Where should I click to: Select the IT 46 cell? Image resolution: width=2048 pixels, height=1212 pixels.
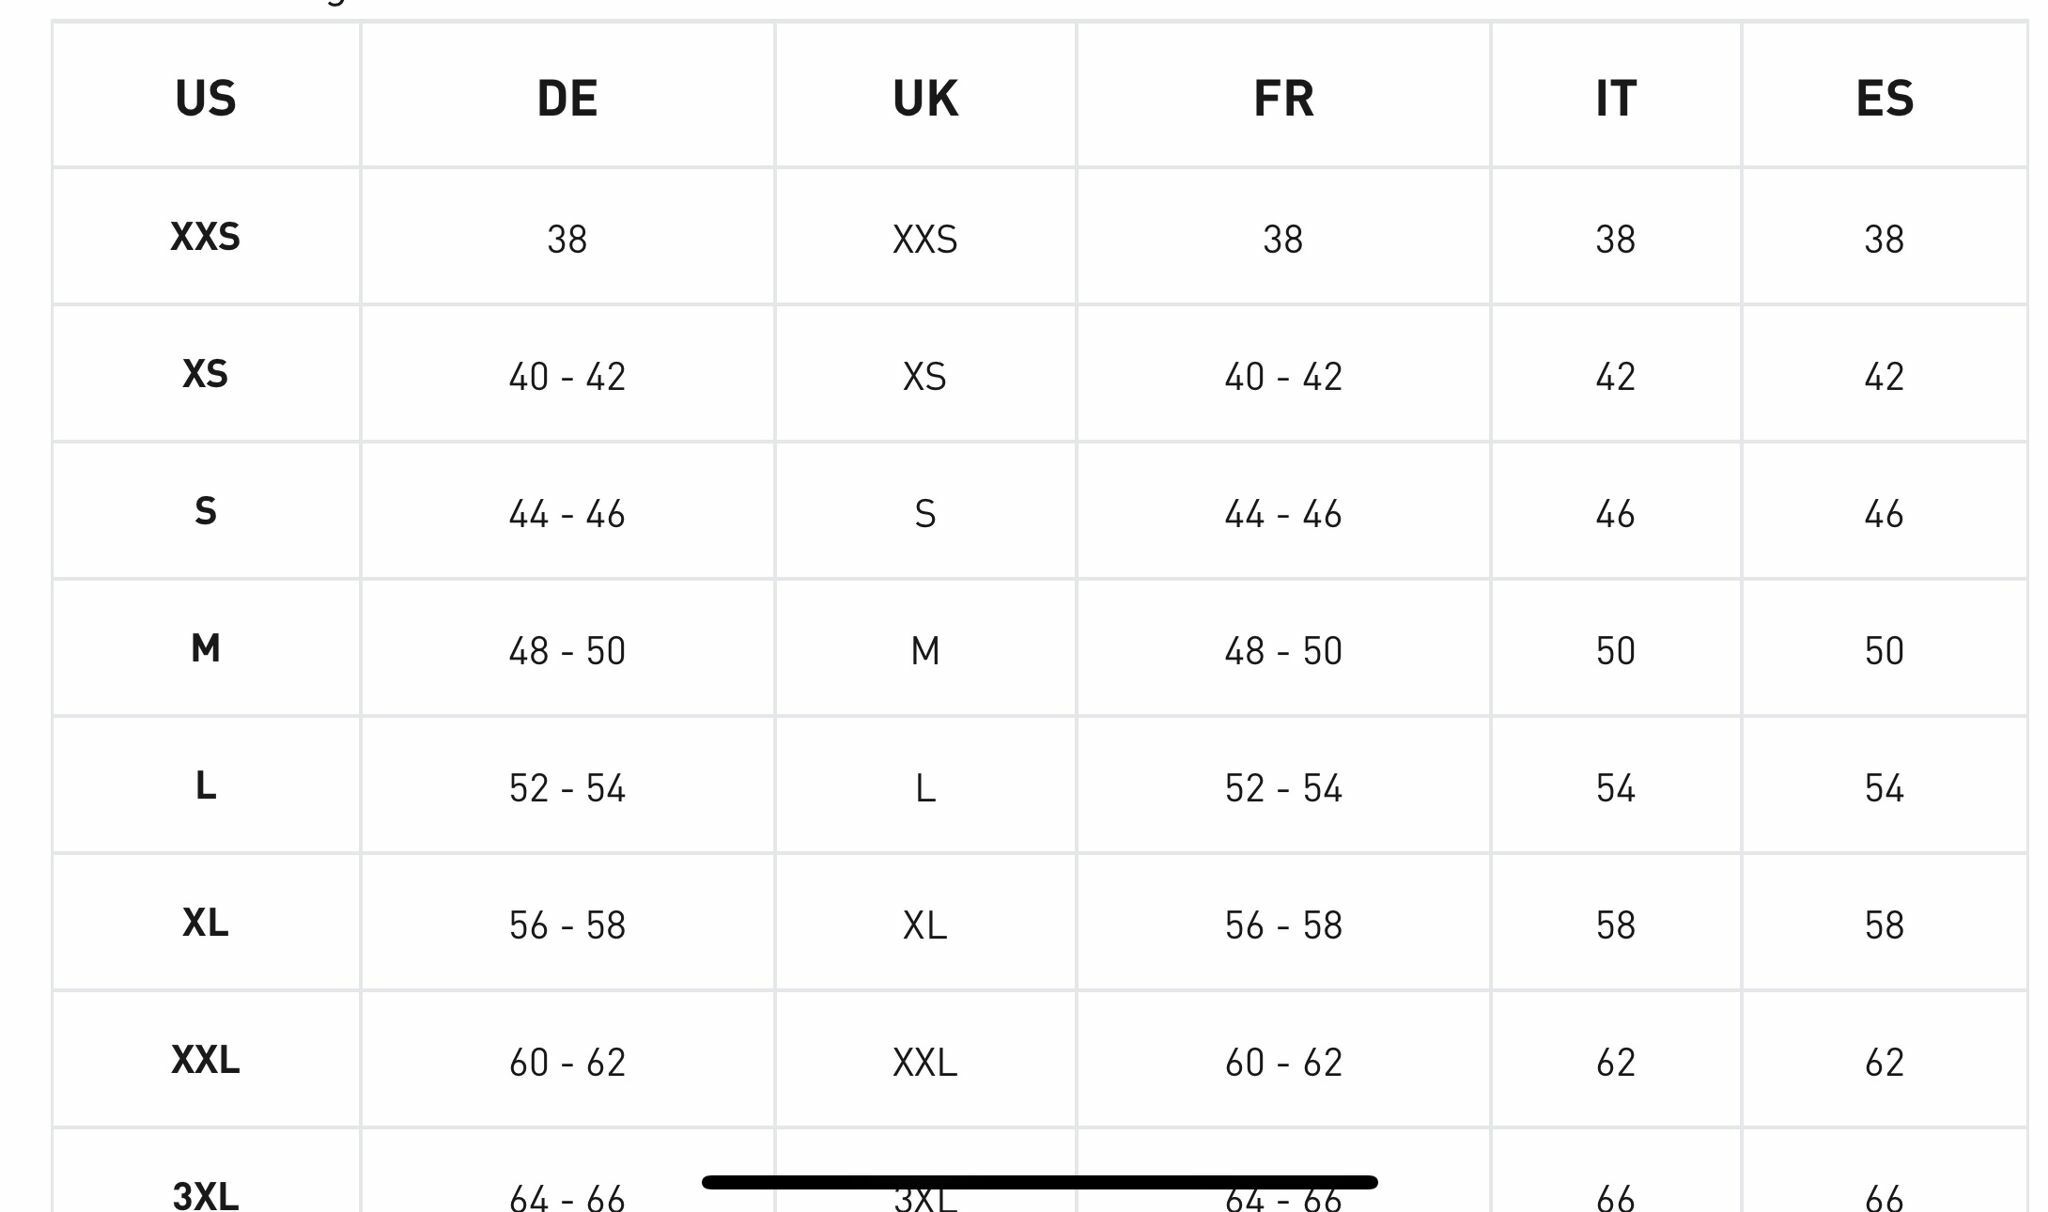(1615, 514)
